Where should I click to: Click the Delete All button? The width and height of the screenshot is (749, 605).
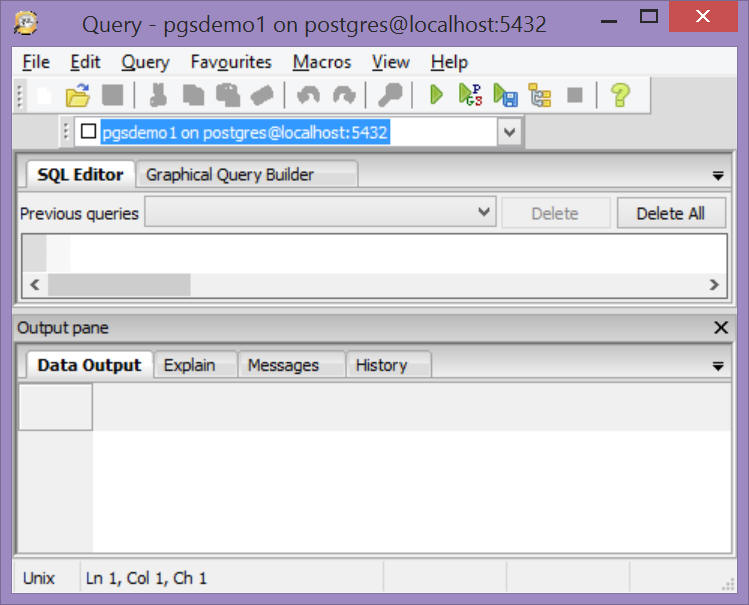(x=671, y=213)
